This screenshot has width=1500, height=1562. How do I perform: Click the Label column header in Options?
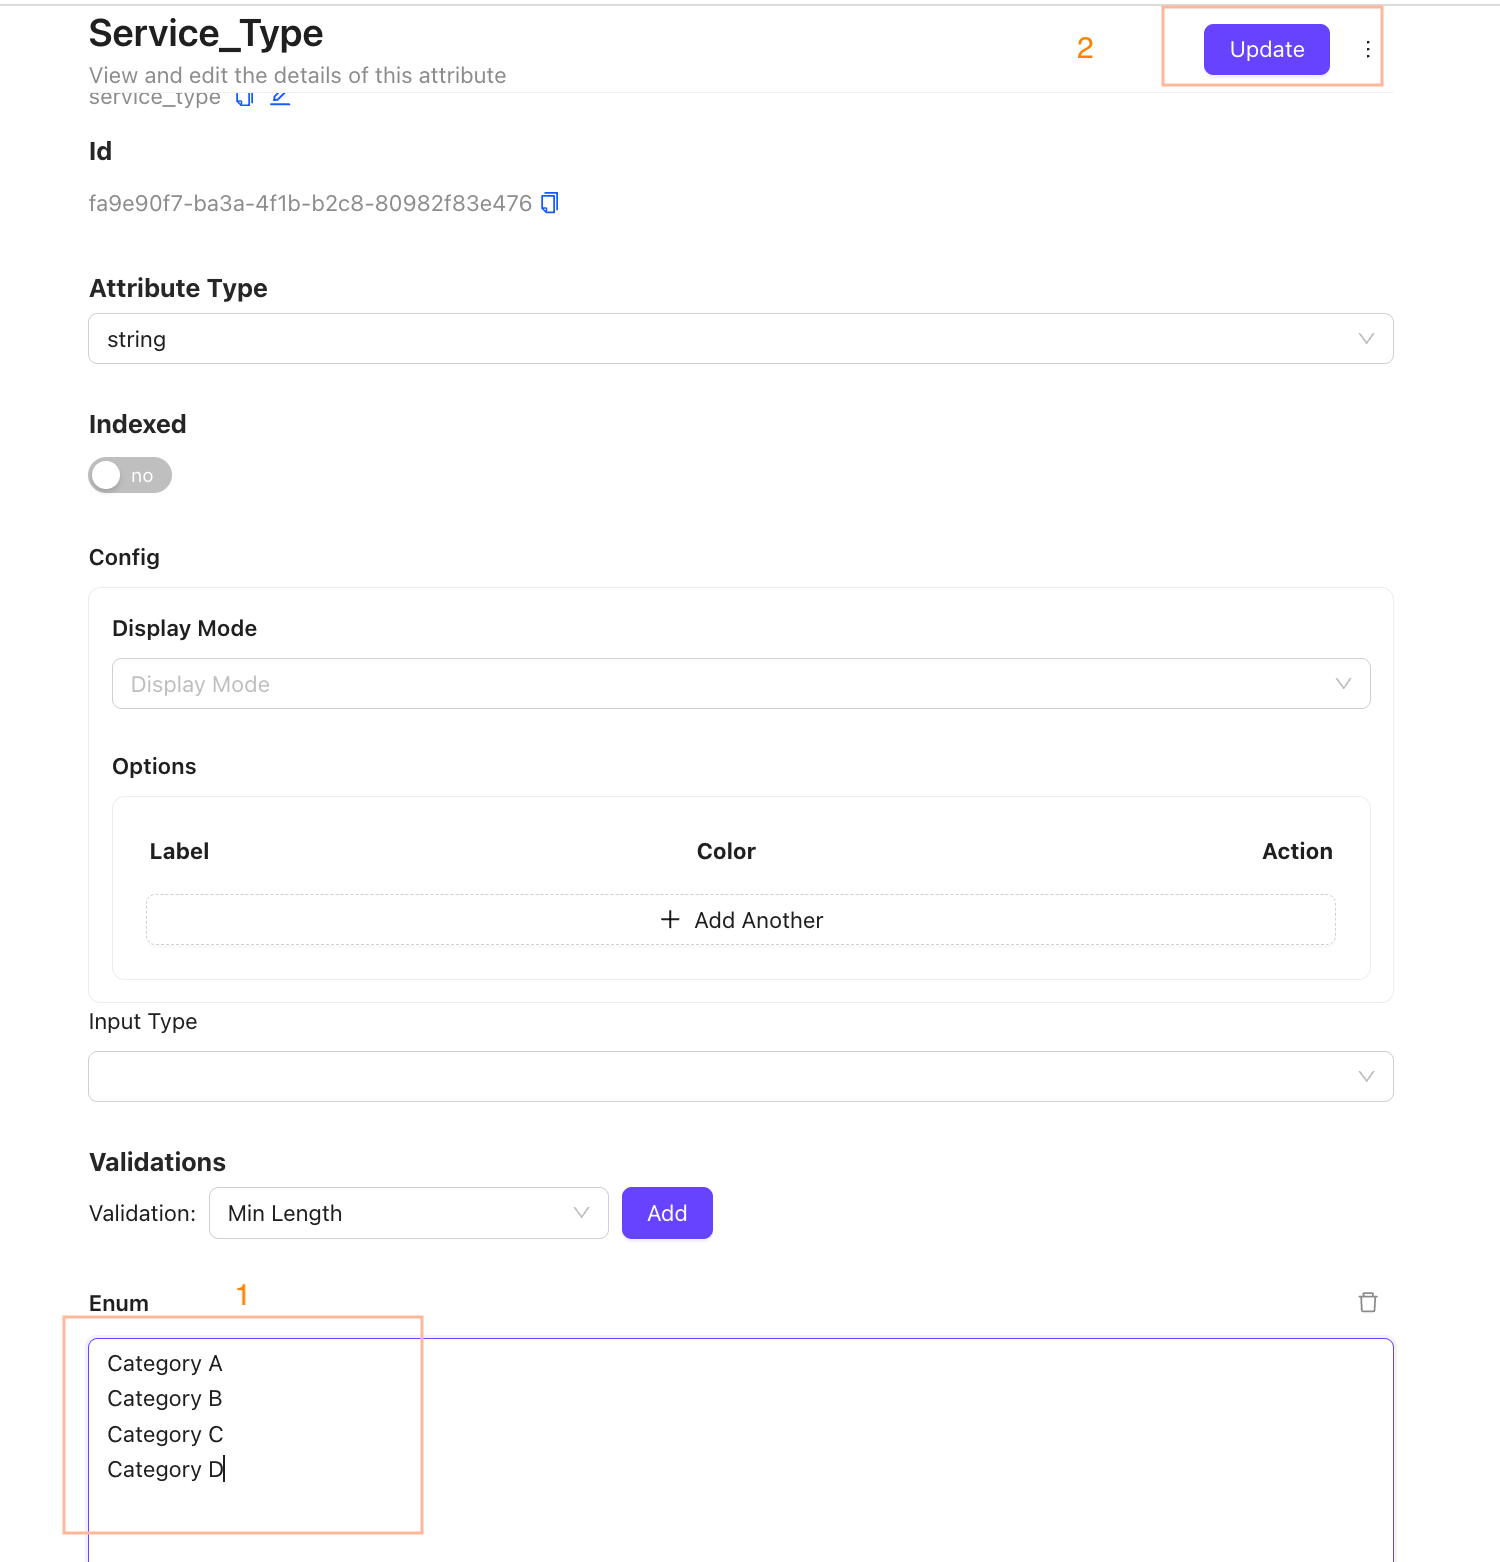pos(179,851)
